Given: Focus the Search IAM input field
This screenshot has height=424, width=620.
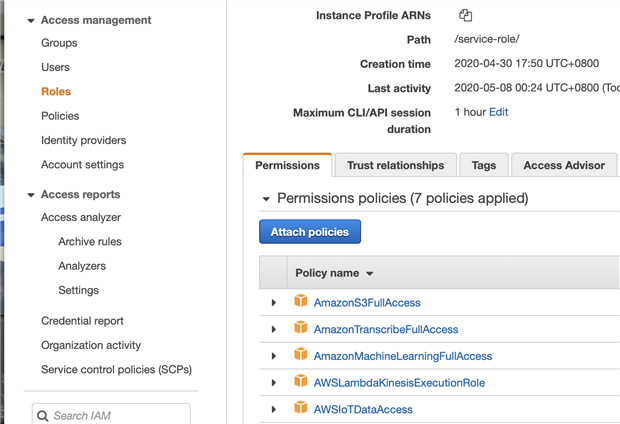Looking at the screenshot, I should 111,414.
